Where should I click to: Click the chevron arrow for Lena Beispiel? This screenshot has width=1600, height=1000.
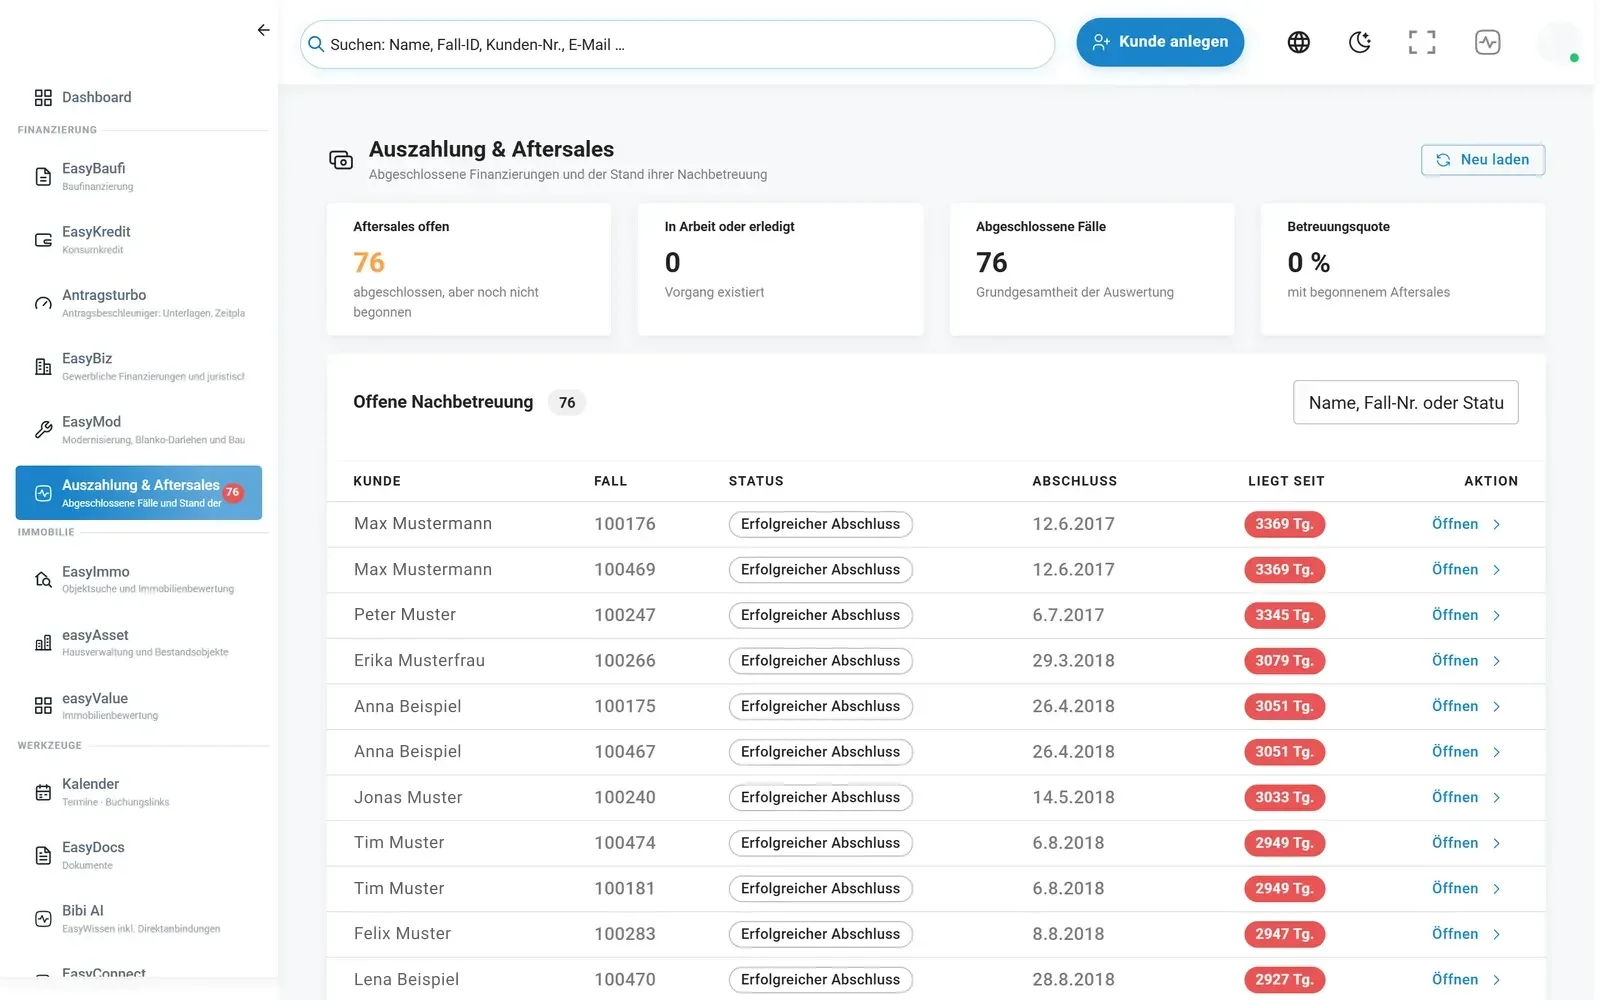pyautogui.click(x=1497, y=980)
